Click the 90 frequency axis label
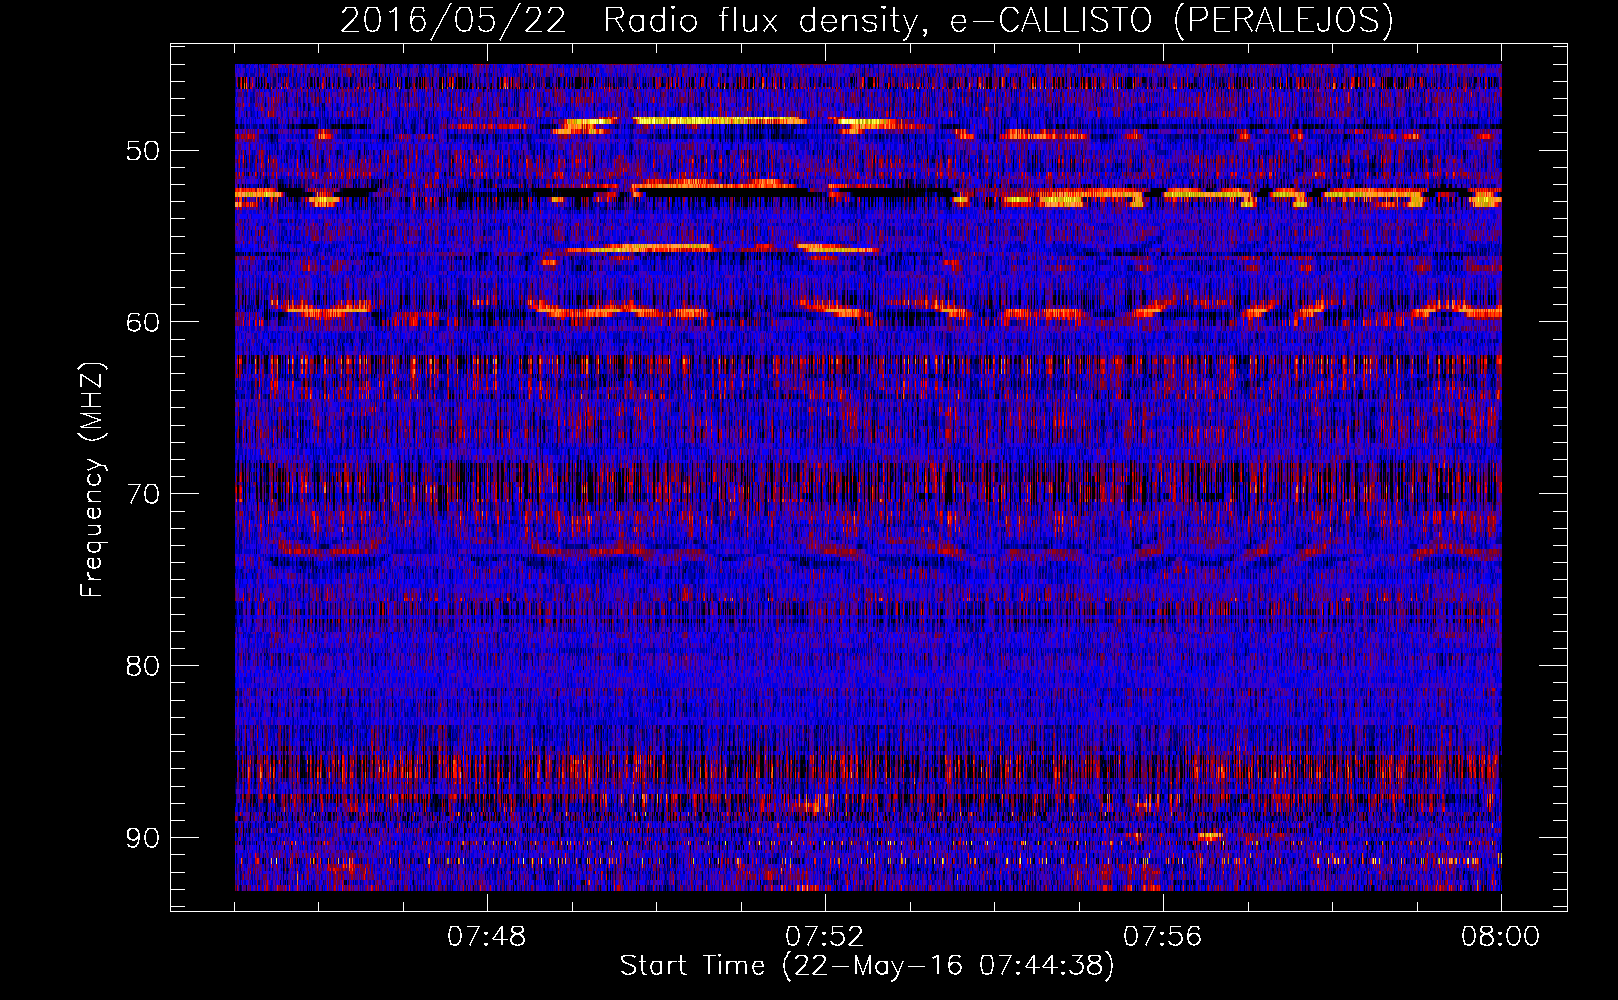The width and height of the screenshot is (1618, 1000). (x=142, y=837)
